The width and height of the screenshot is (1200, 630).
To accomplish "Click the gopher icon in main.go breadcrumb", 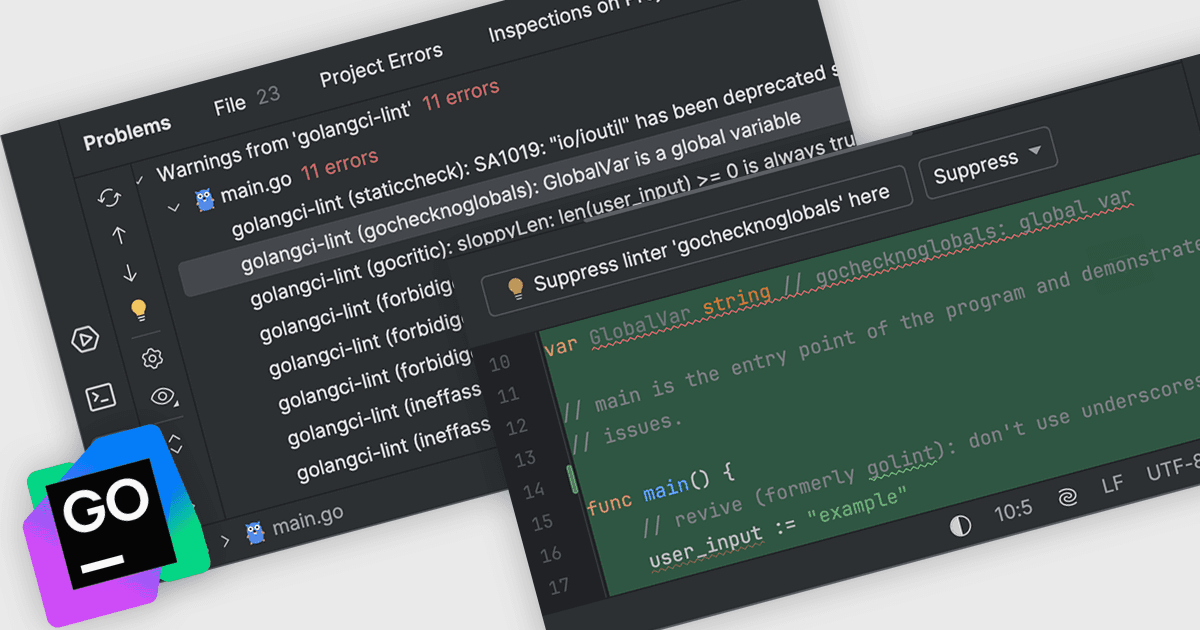I will click(x=255, y=532).
